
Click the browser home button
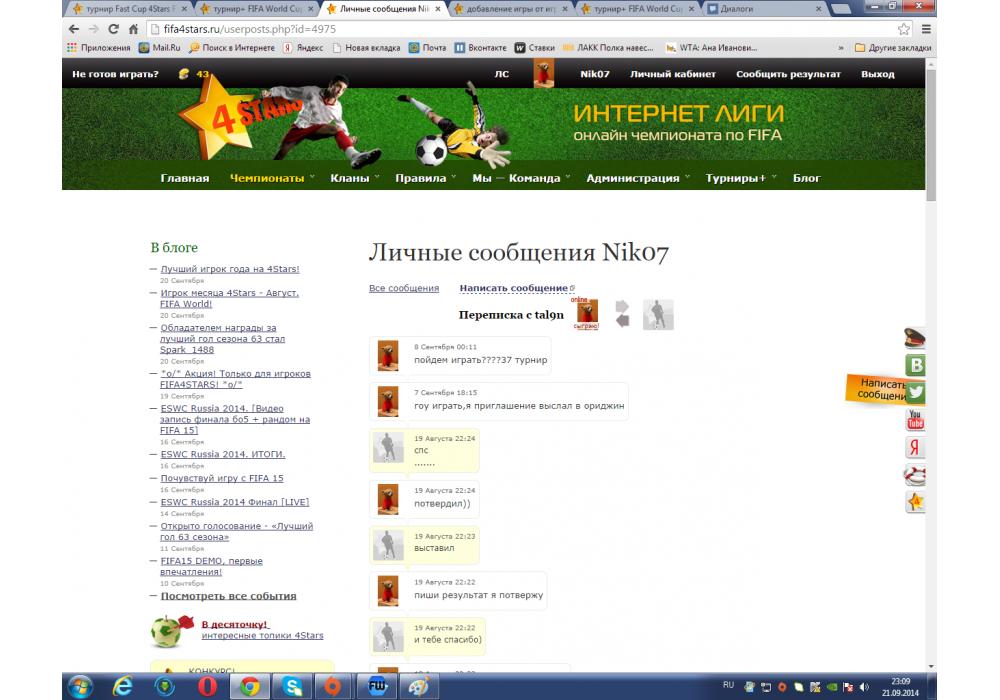(133, 29)
